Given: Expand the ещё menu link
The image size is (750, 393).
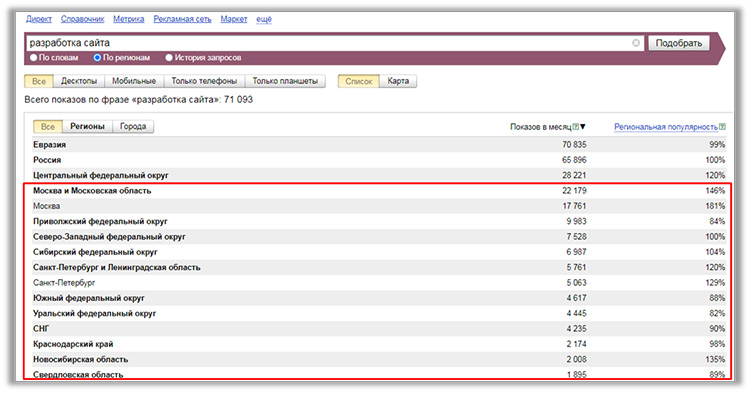Looking at the screenshot, I should pyautogui.click(x=264, y=19).
